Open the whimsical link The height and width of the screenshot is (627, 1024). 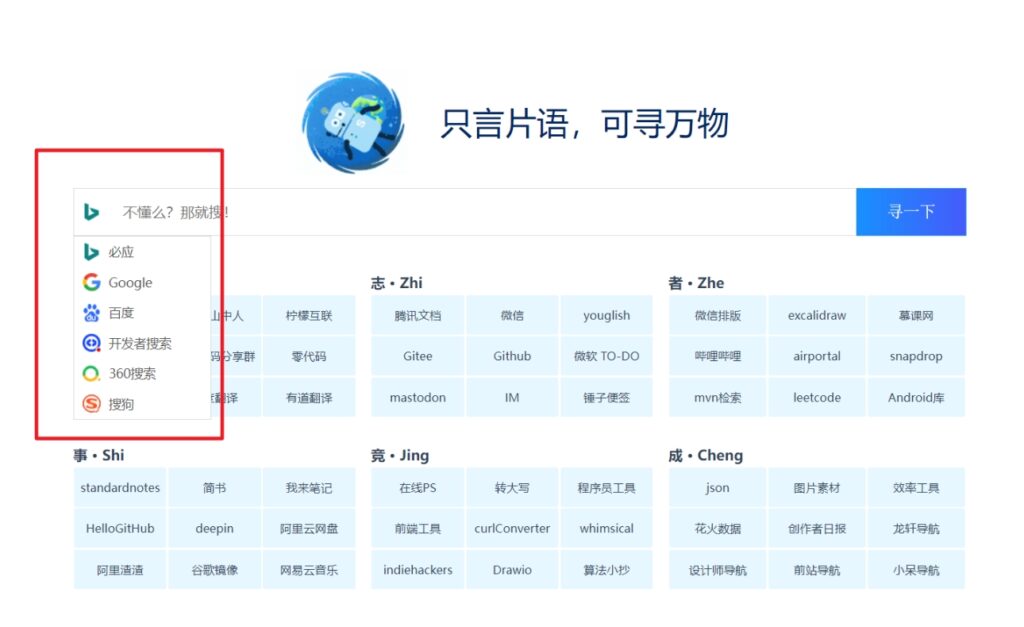click(x=607, y=528)
